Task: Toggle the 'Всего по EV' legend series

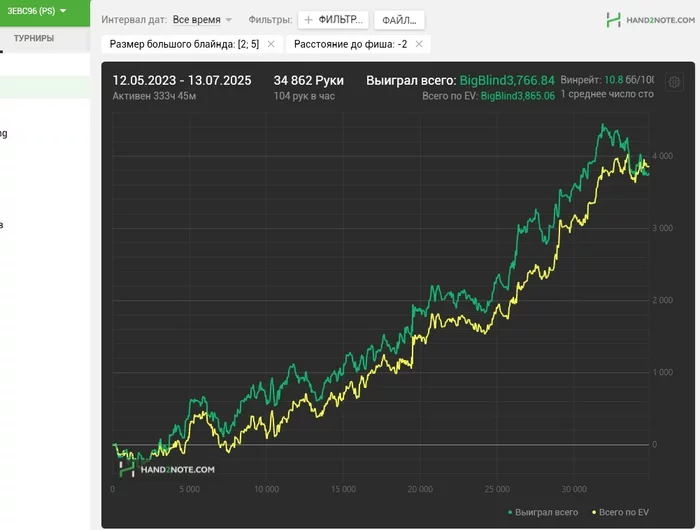Action: (618, 512)
